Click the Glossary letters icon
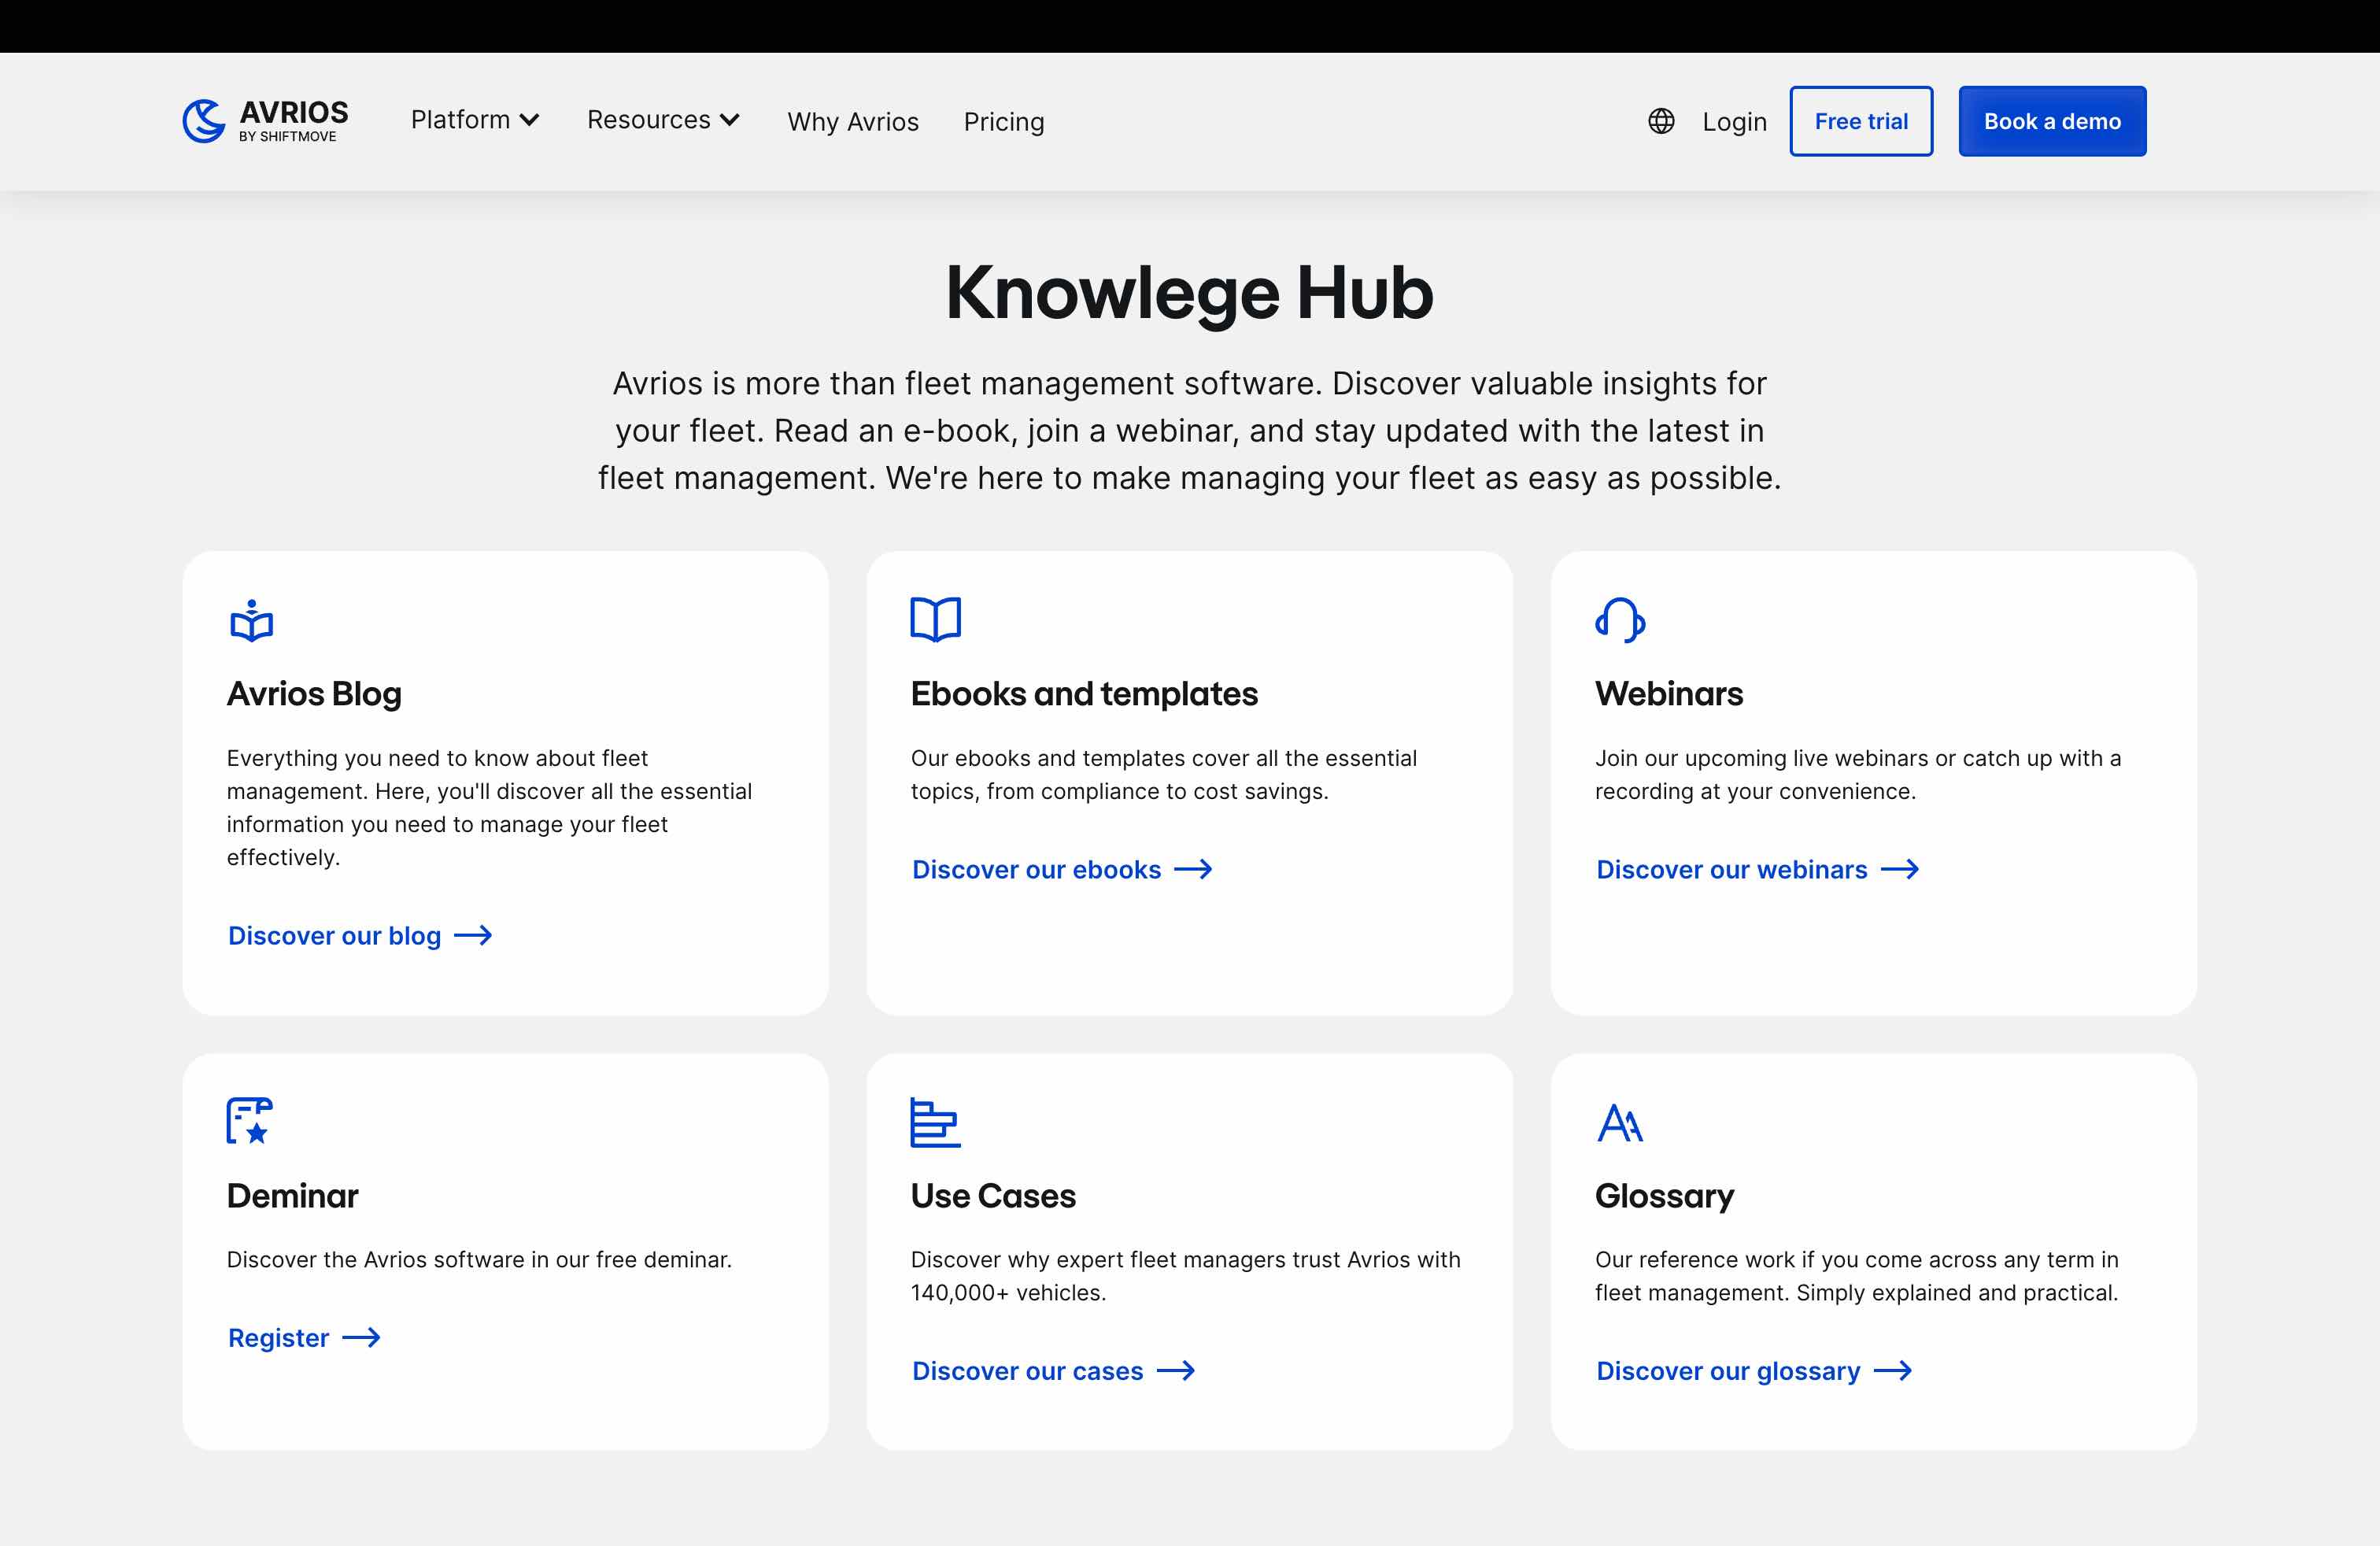Image resolution: width=2380 pixels, height=1546 pixels. [1620, 1122]
